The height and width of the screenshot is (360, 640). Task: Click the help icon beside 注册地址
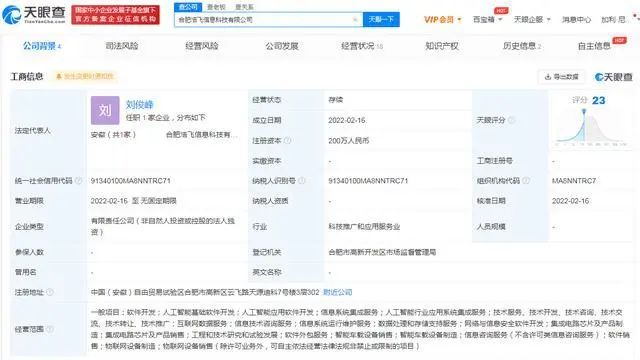[50, 292]
